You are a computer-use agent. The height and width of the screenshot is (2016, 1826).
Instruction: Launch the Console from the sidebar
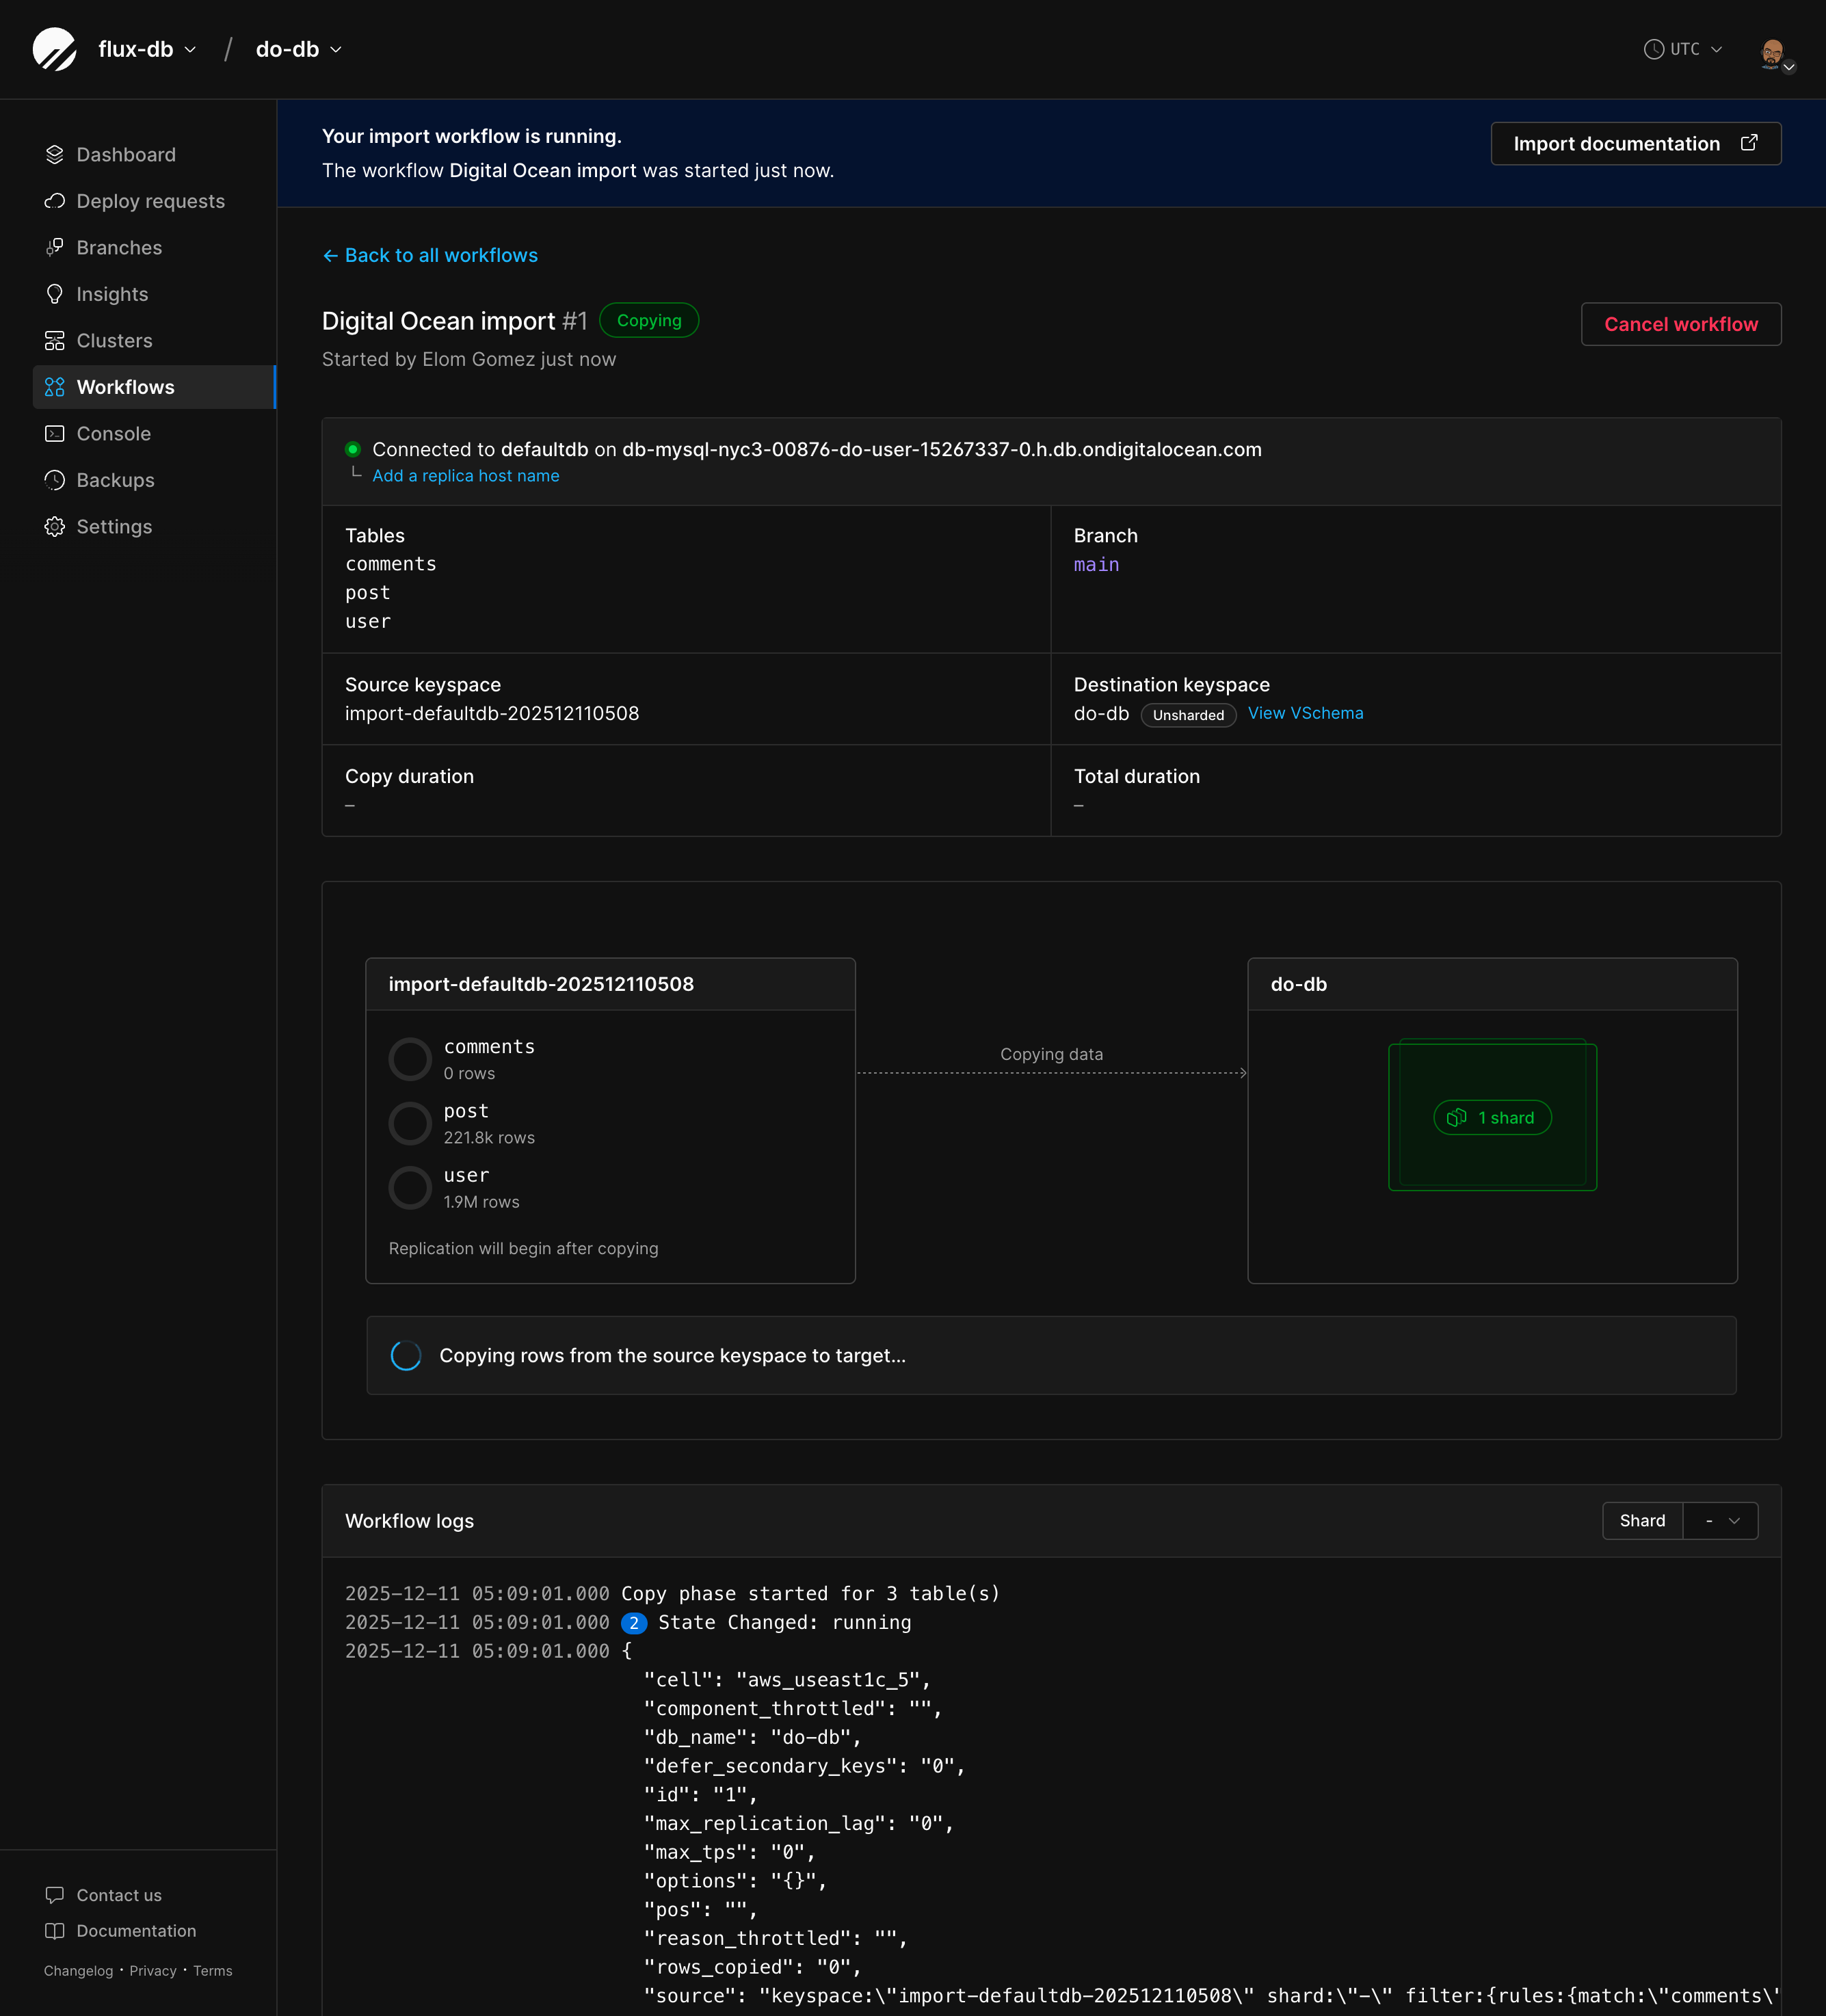pos(113,433)
